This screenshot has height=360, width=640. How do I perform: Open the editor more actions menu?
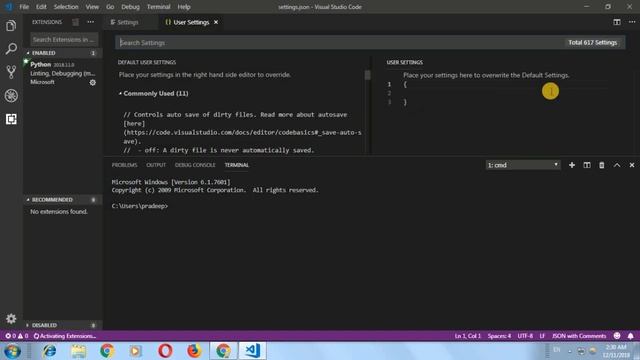632,22
